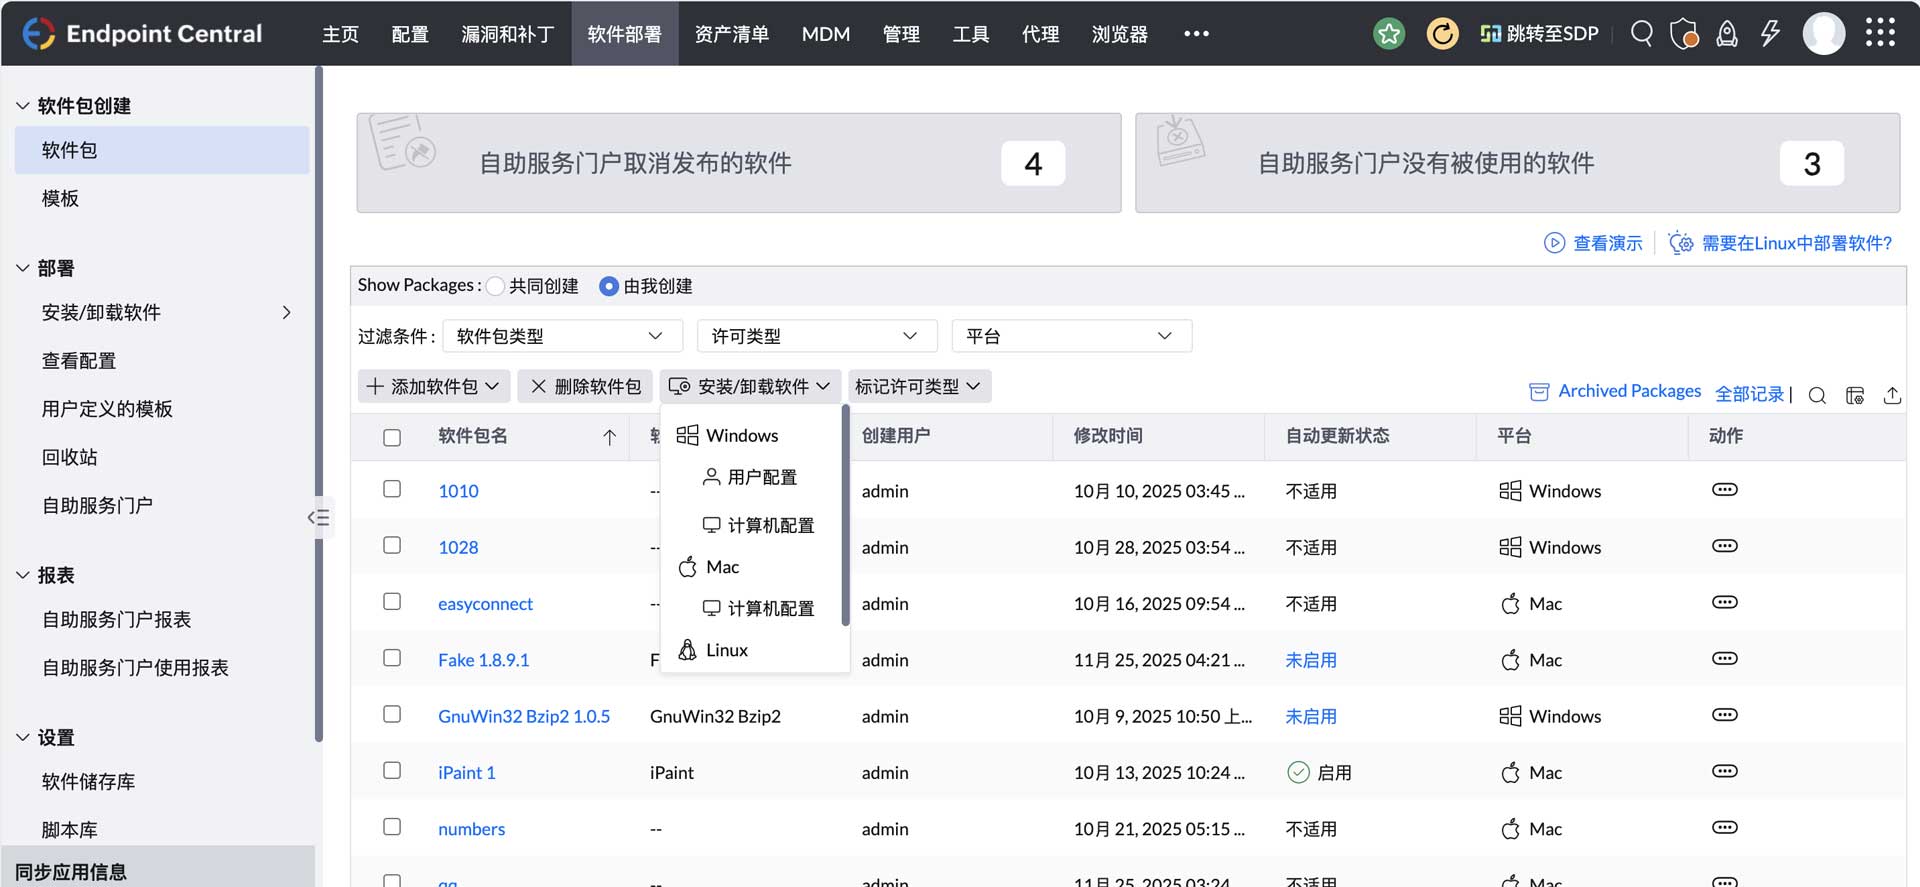Viewport: 1920px width, 887px height.
Task: Open action menu for 1028 row
Action: click(x=1725, y=546)
